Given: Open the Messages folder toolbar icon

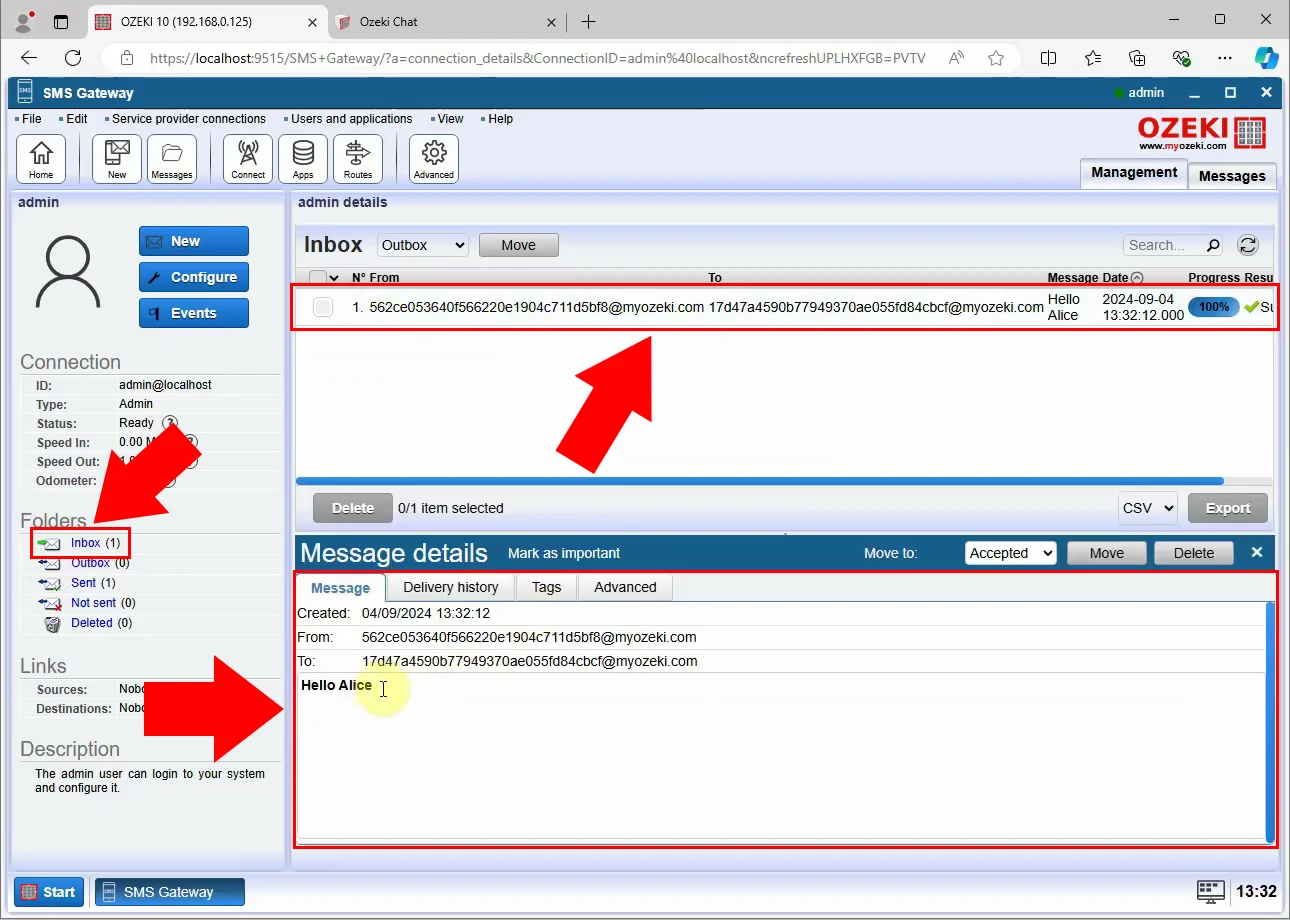Looking at the screenshot, I should click(172, 159).
